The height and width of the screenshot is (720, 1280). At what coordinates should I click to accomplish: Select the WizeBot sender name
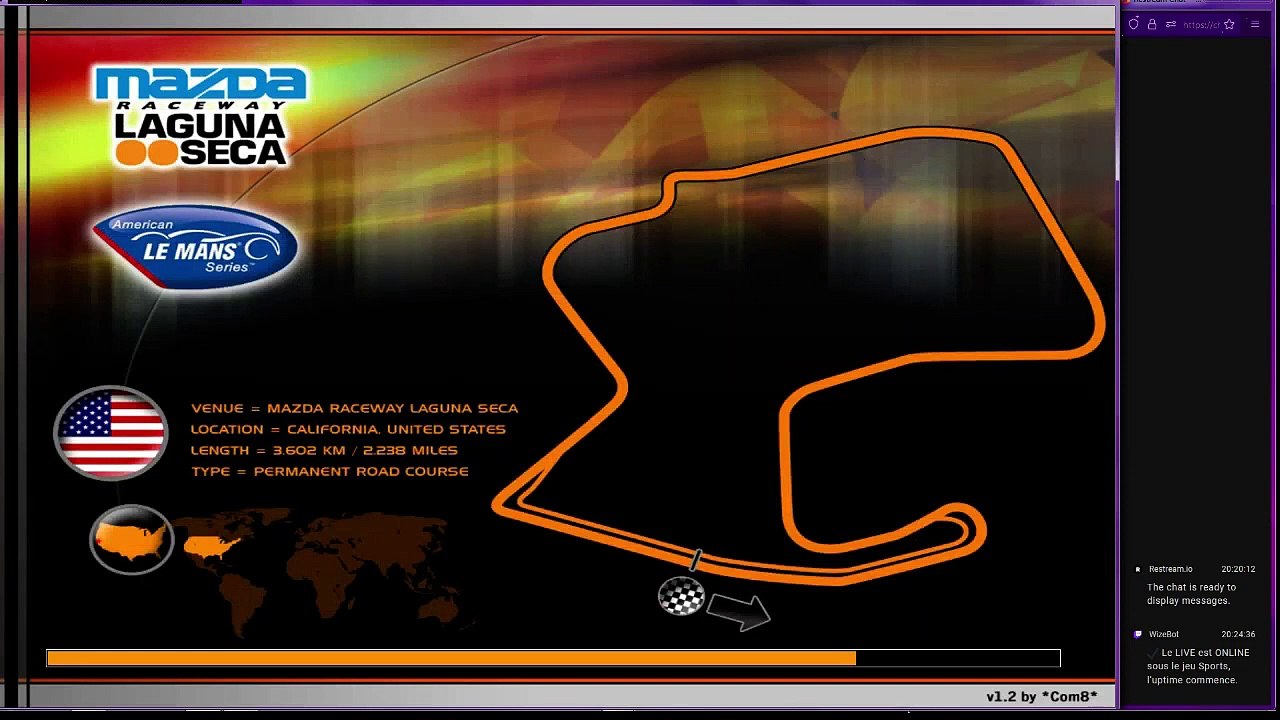pos(1164,634)
